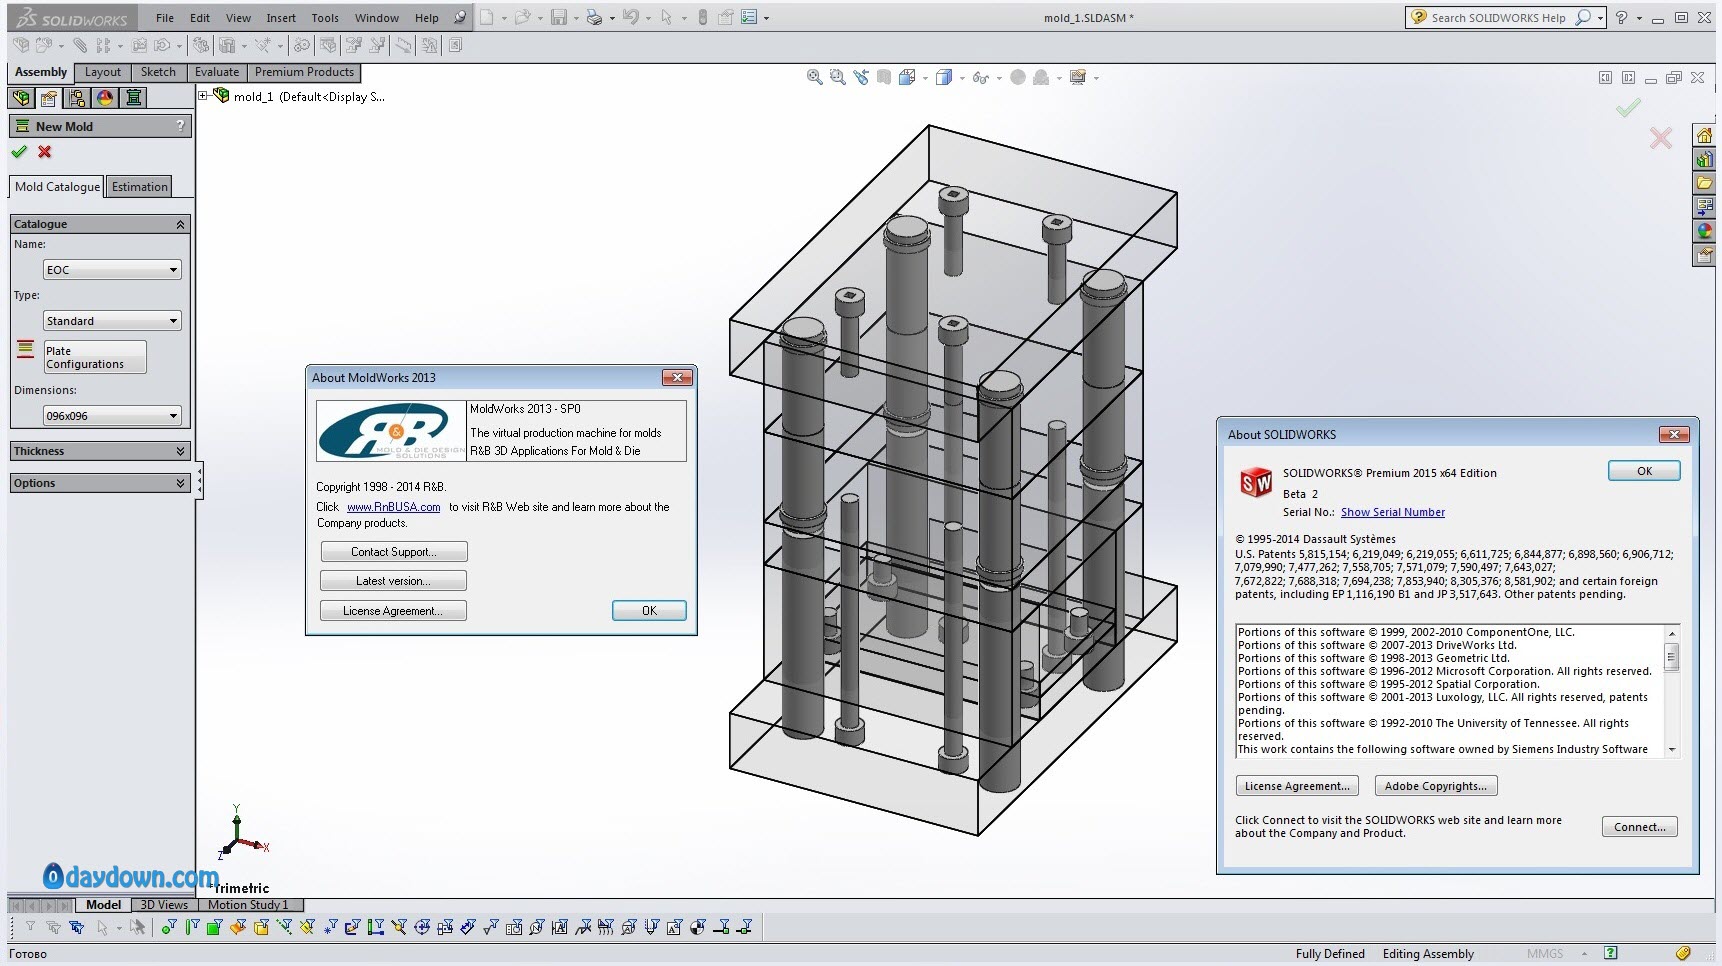Viewport: 1722px width, 966px height.
Task: Open Appearances, Scenes and Decals task pane icon
Action: (1705, 232)
